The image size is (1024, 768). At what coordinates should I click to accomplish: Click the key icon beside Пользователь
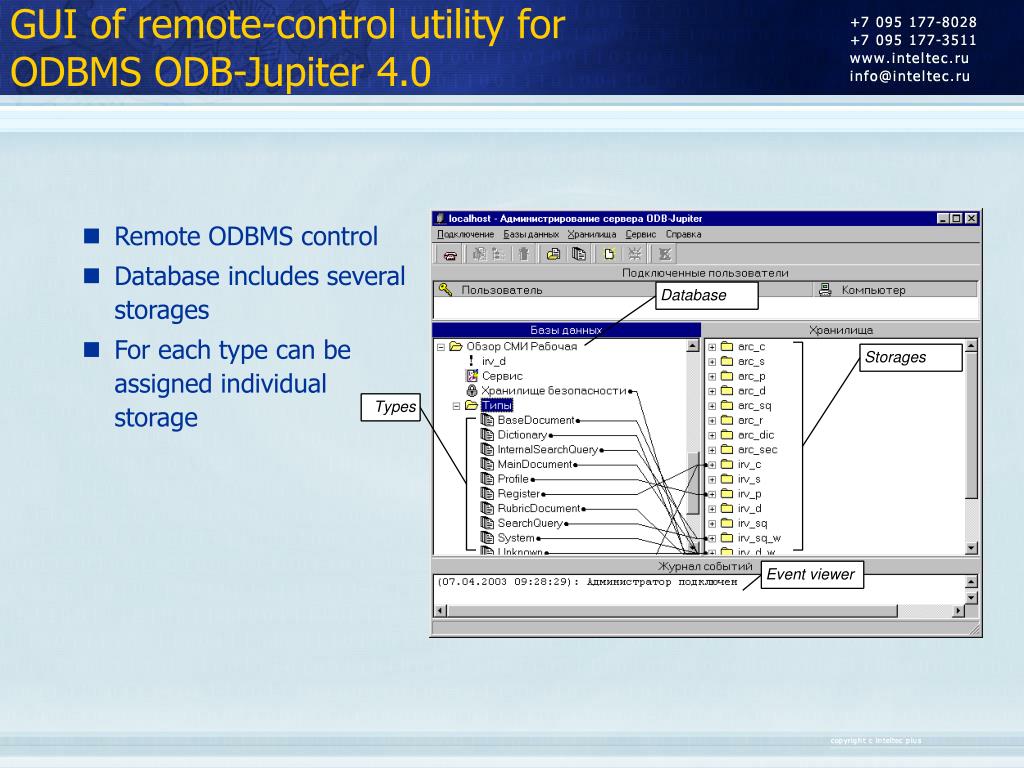[x=445, y=289]
